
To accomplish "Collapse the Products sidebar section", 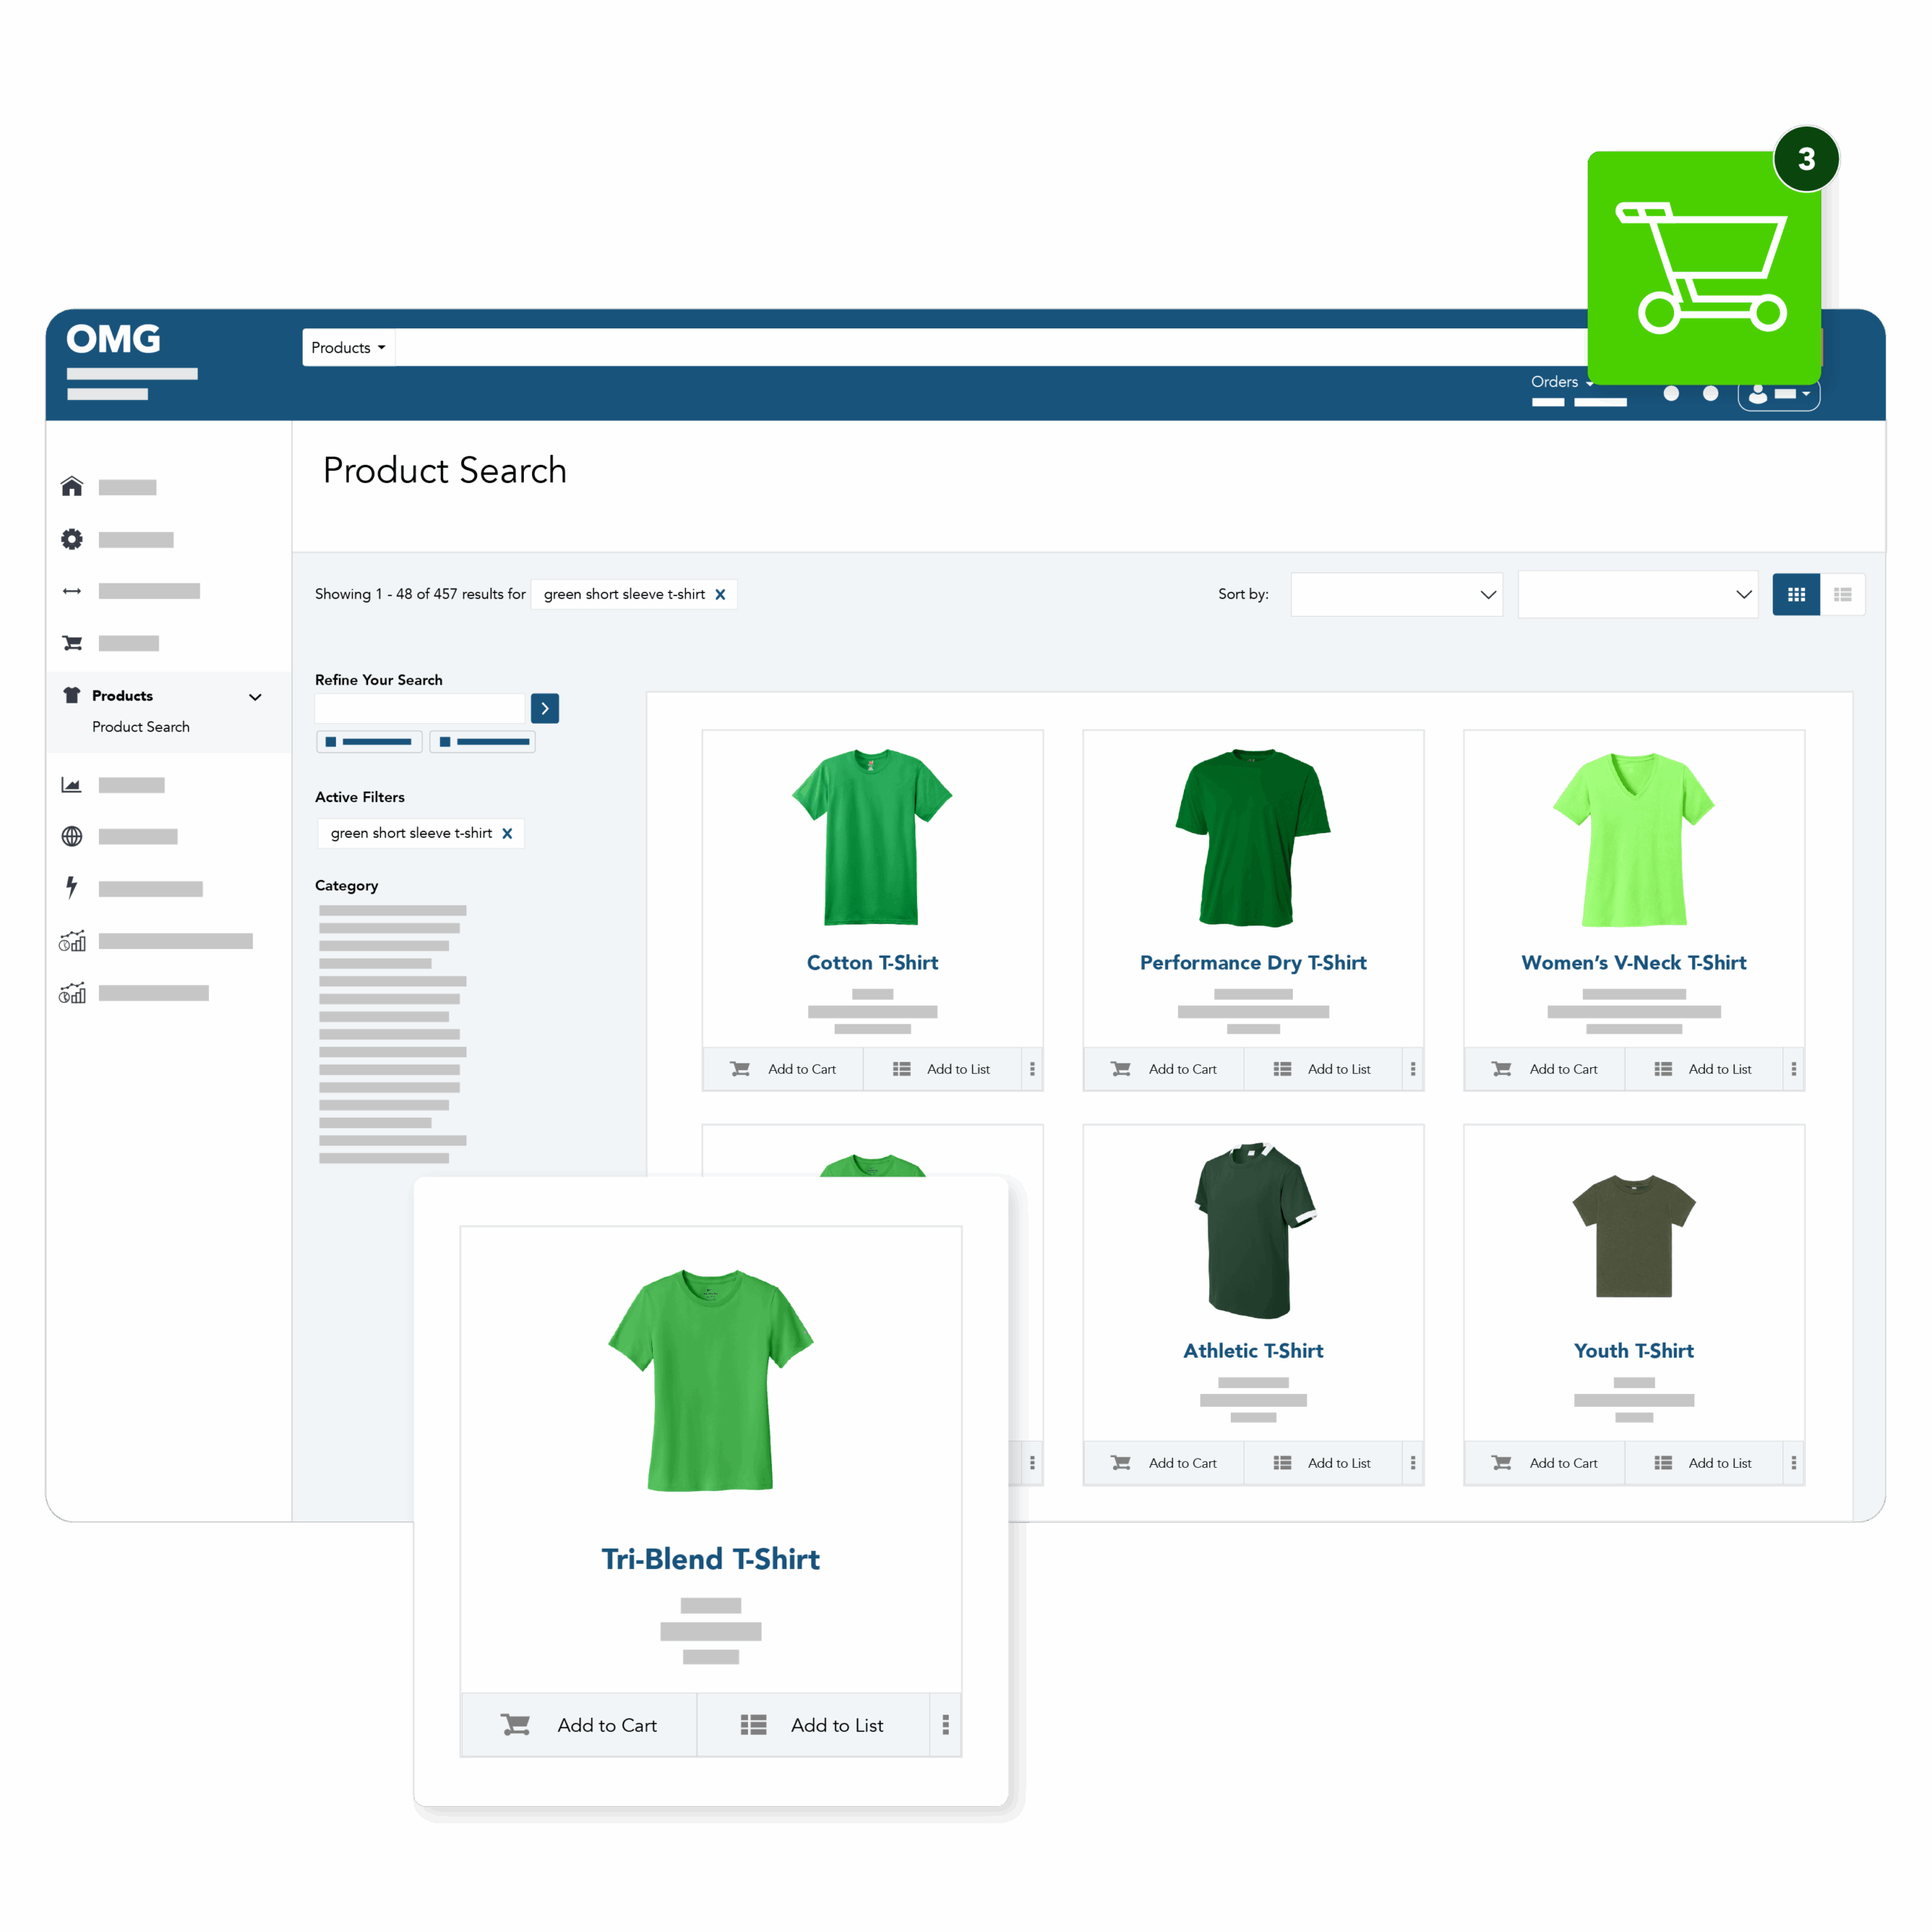I will [x=255, y=697].
